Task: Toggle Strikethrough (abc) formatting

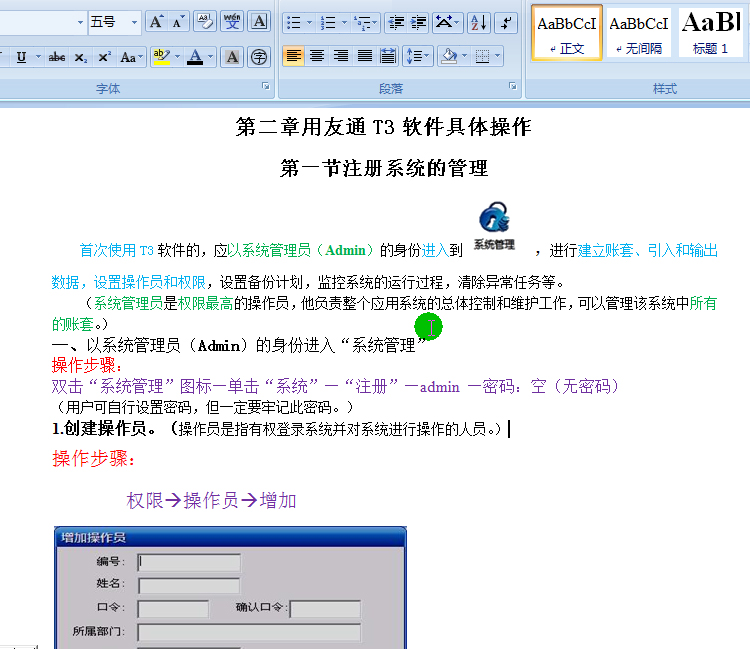Action: (x=56, y=57)
